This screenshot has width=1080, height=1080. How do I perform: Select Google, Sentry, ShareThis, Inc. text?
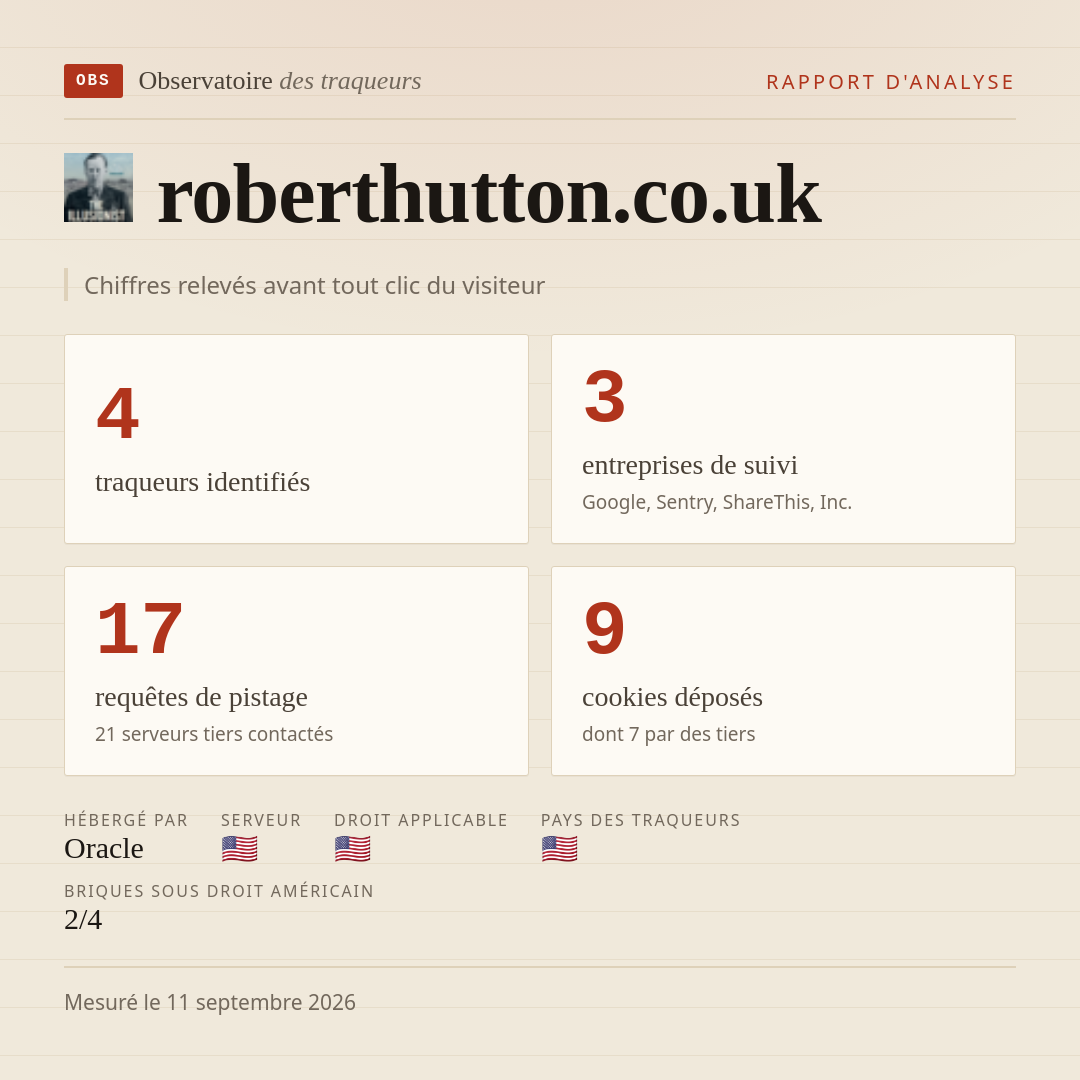(717, 502)
